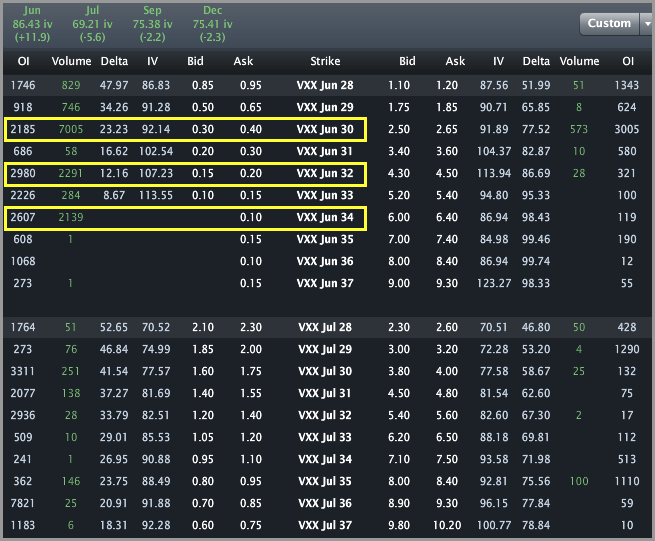The image size is (655, 541).
Task: Click call open interest 7821 on Jul 36
Action: click(x=23, y=503)
